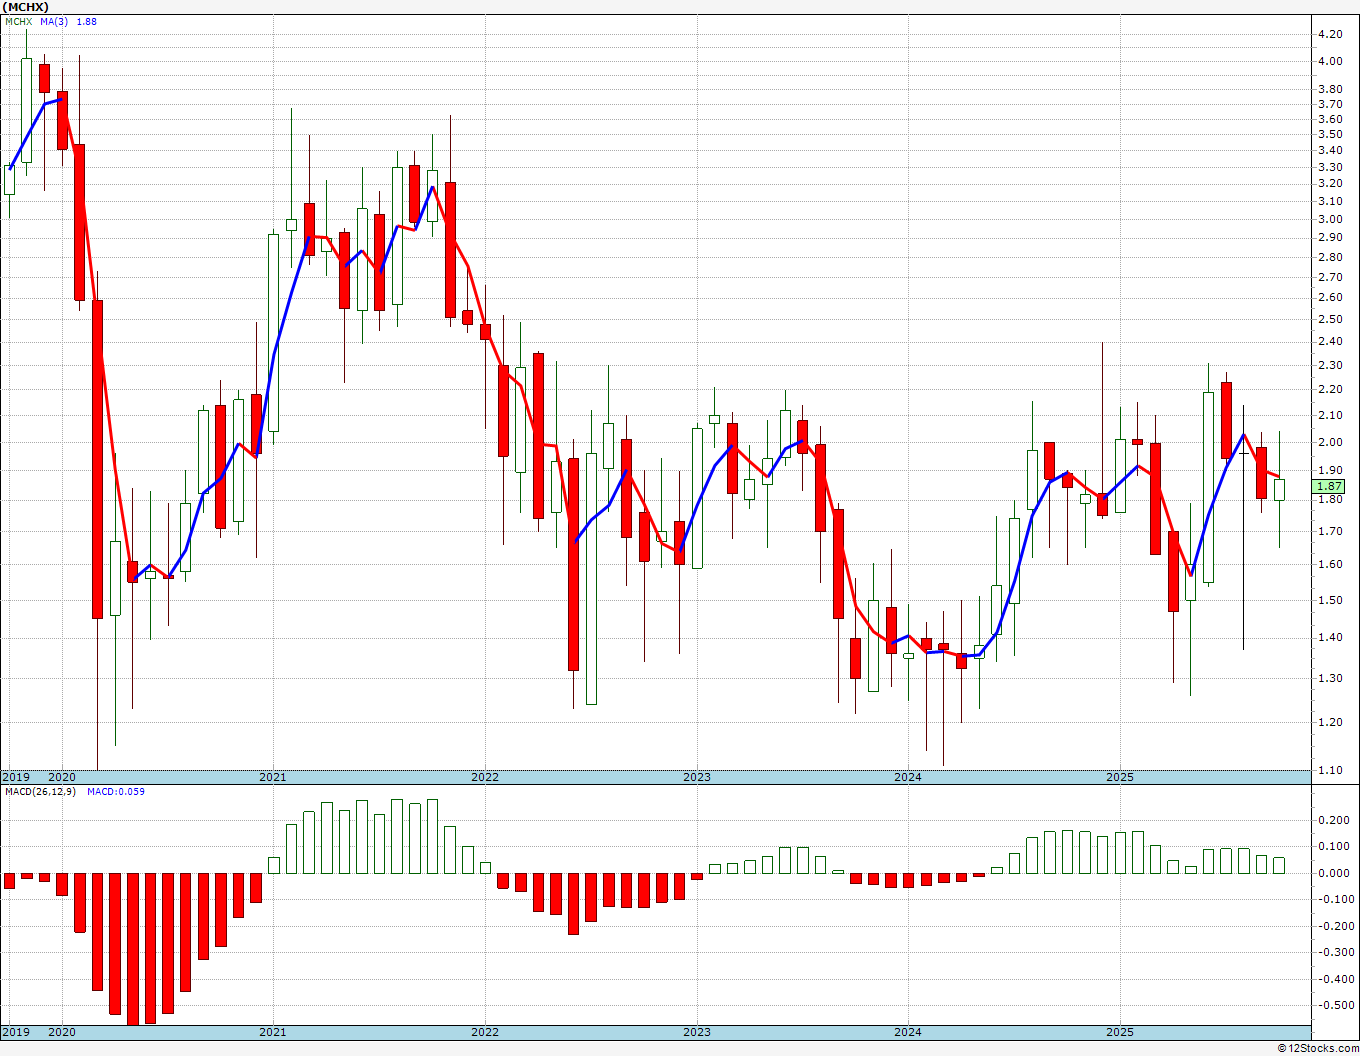Screen dimensions: 1360x1056
Task: Select the 3.50 price axis label
Action: 1330,134
